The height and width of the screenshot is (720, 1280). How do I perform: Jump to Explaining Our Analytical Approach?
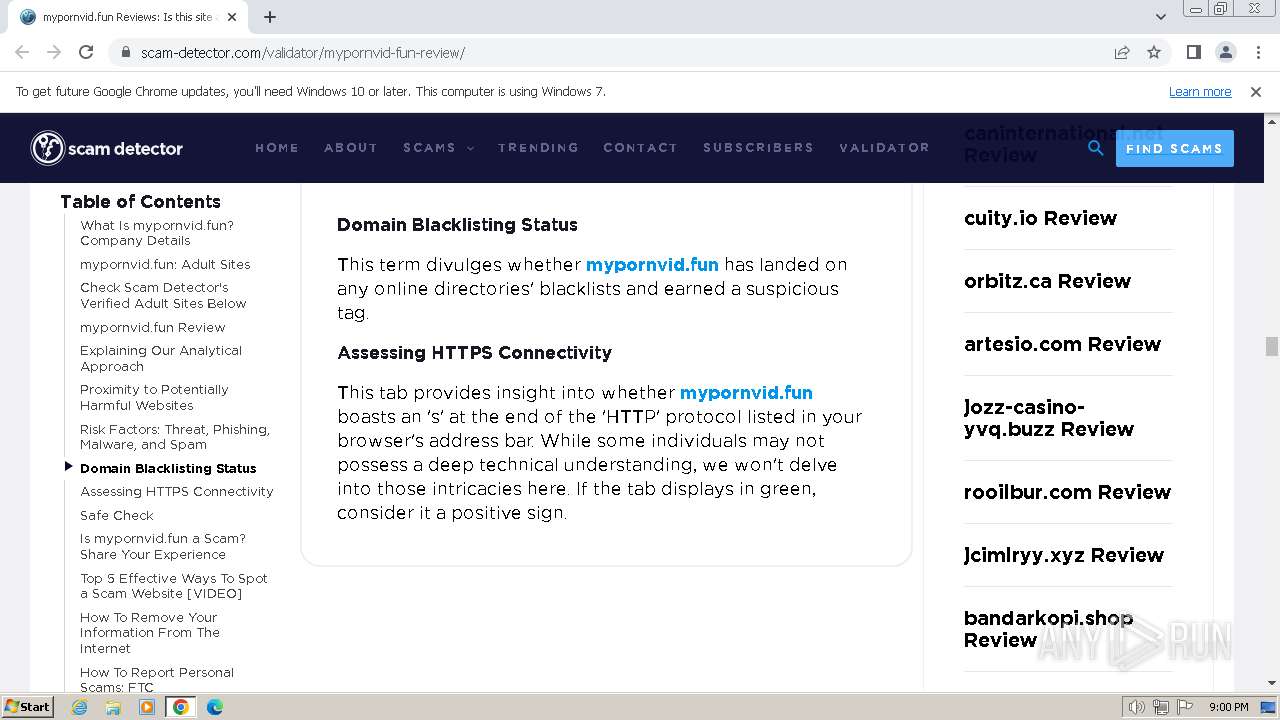161,359
